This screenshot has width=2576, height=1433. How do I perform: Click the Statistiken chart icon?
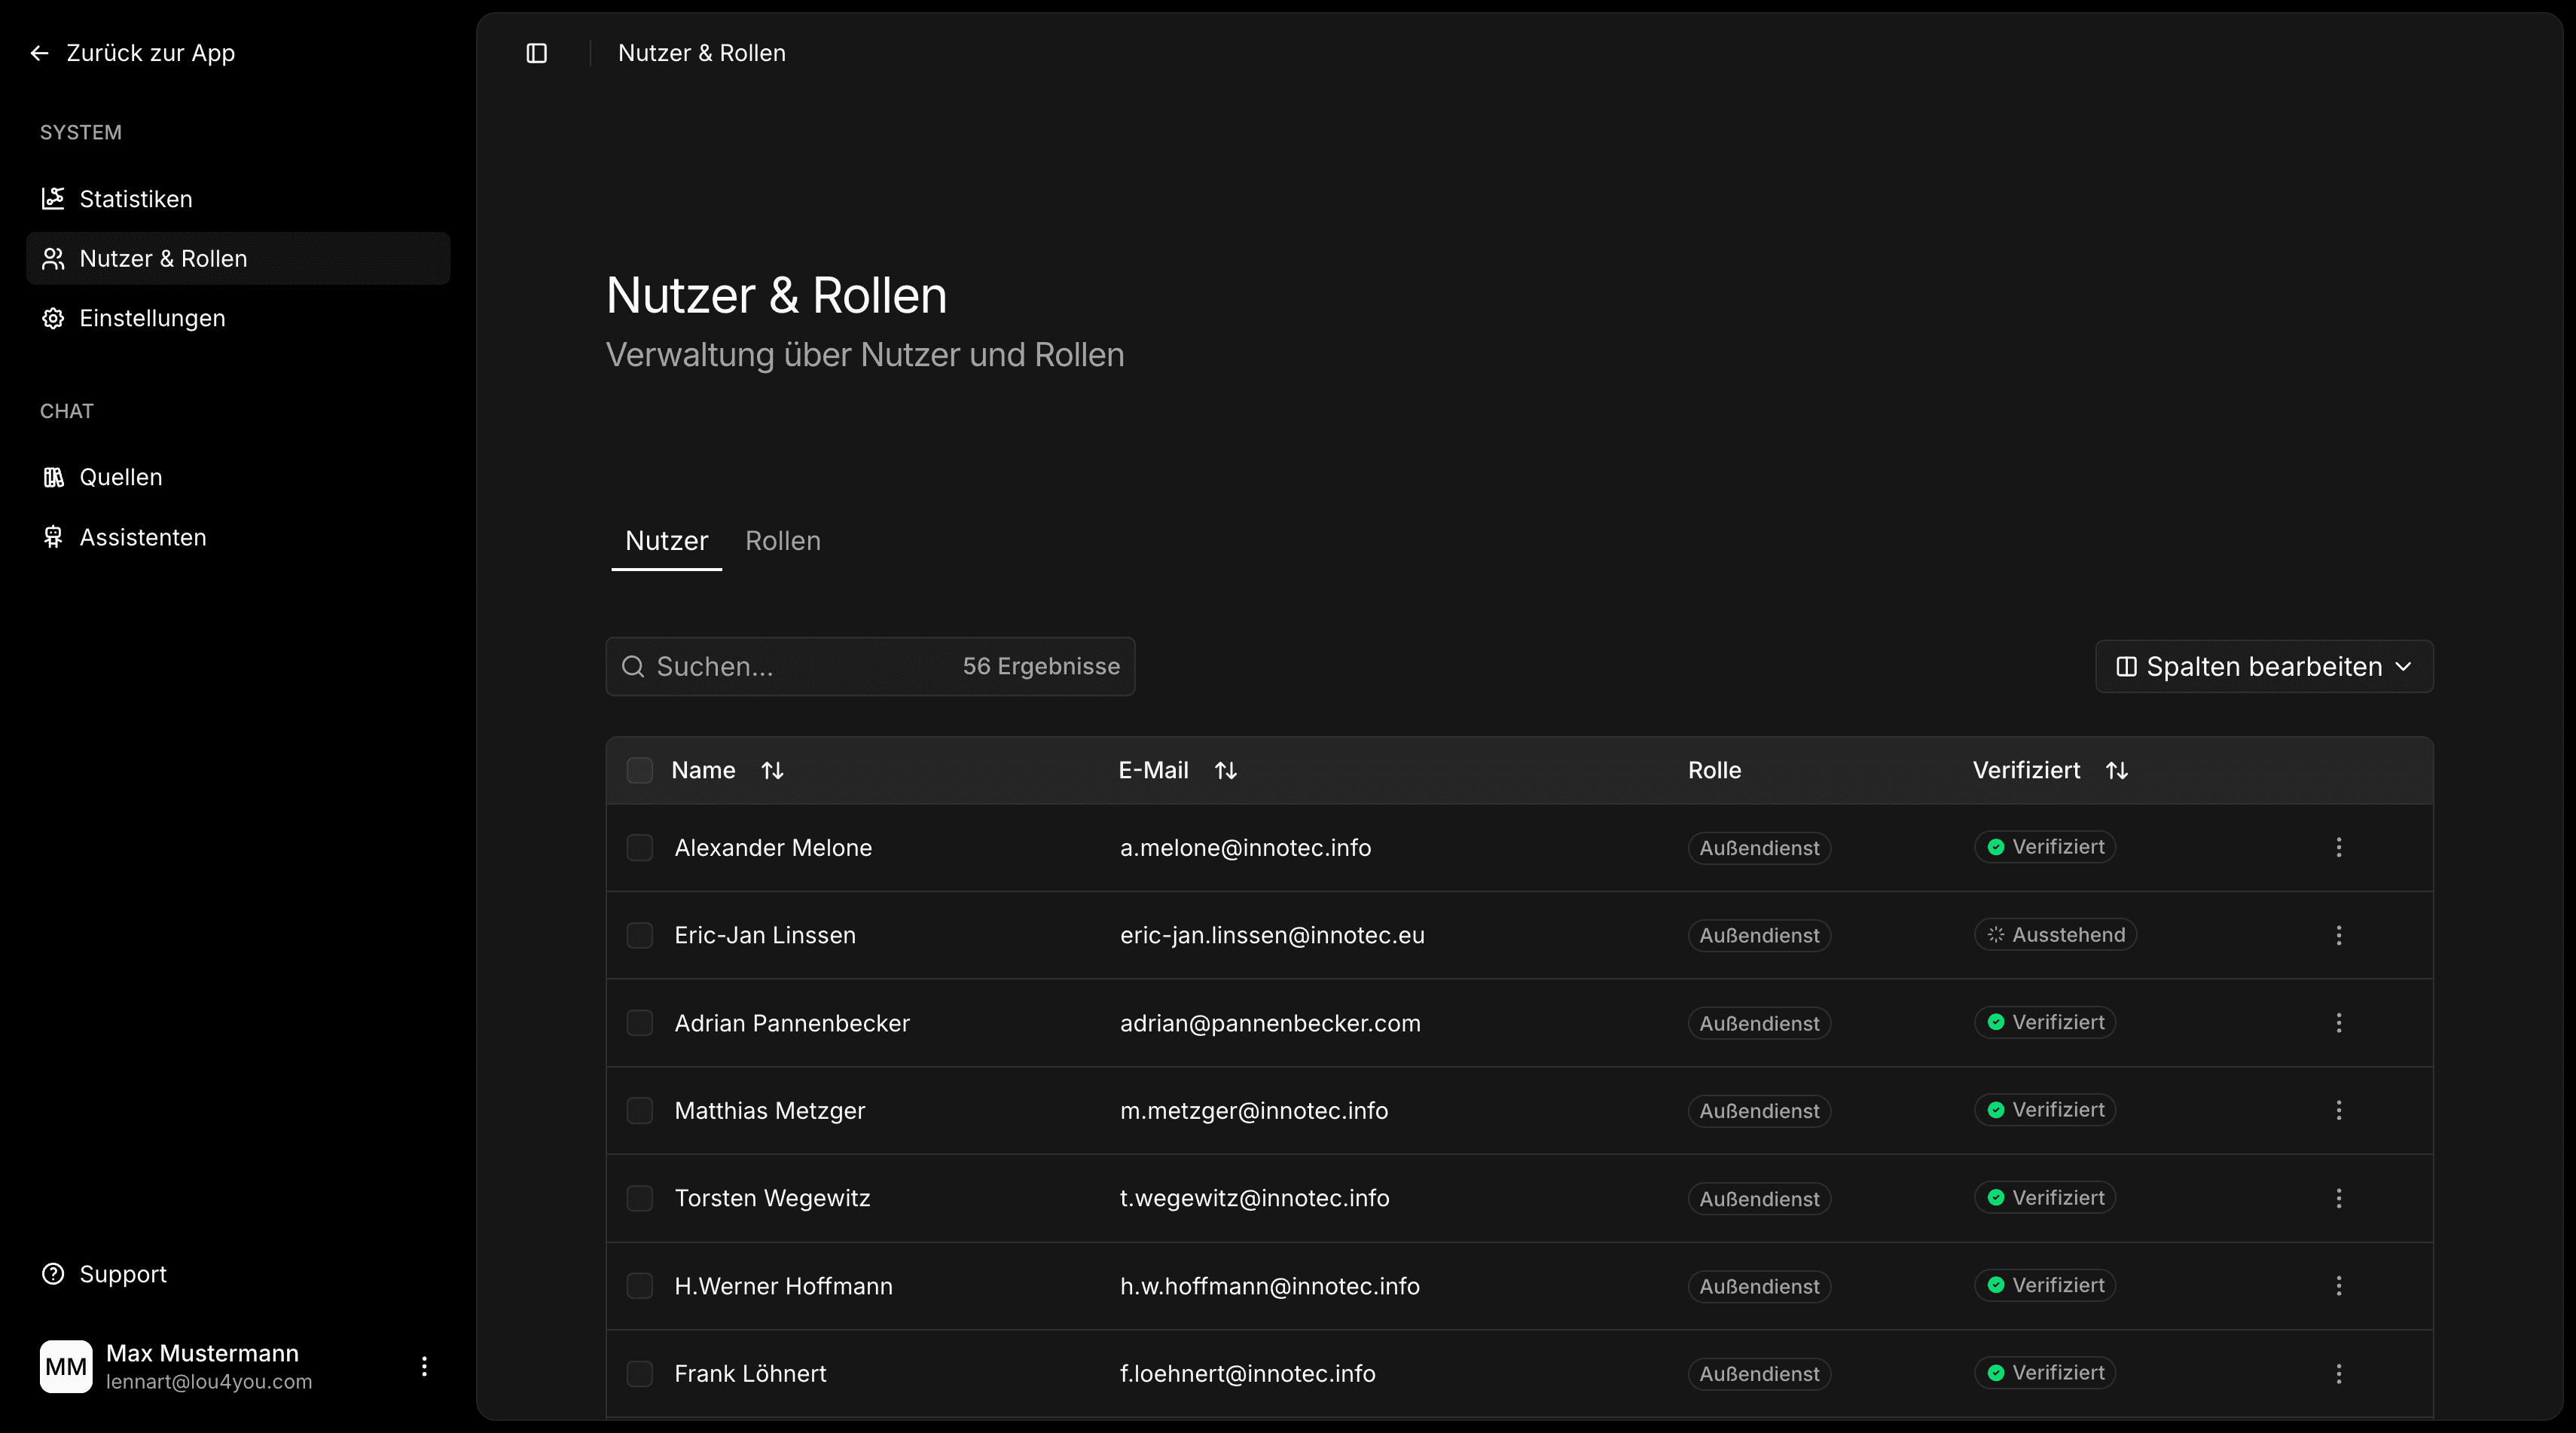click(x=53, y=199)
